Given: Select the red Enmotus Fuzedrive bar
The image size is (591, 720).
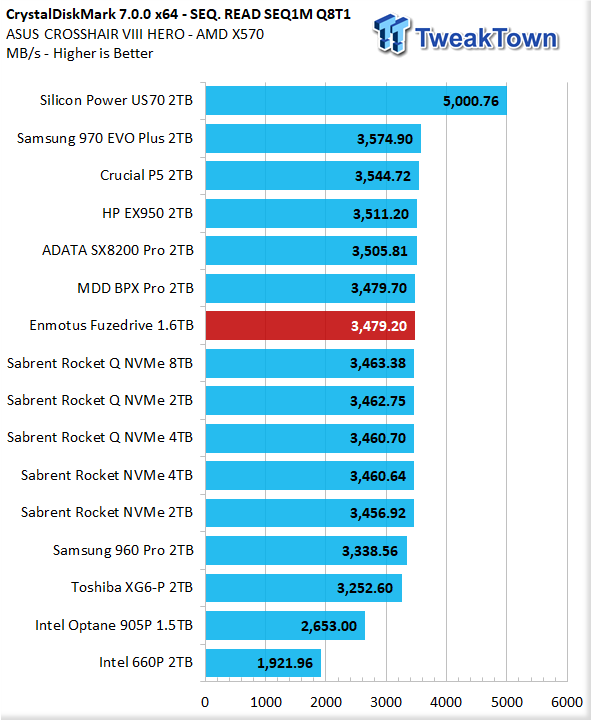Looking at the screenshot, I should click(x=310, y=326).
